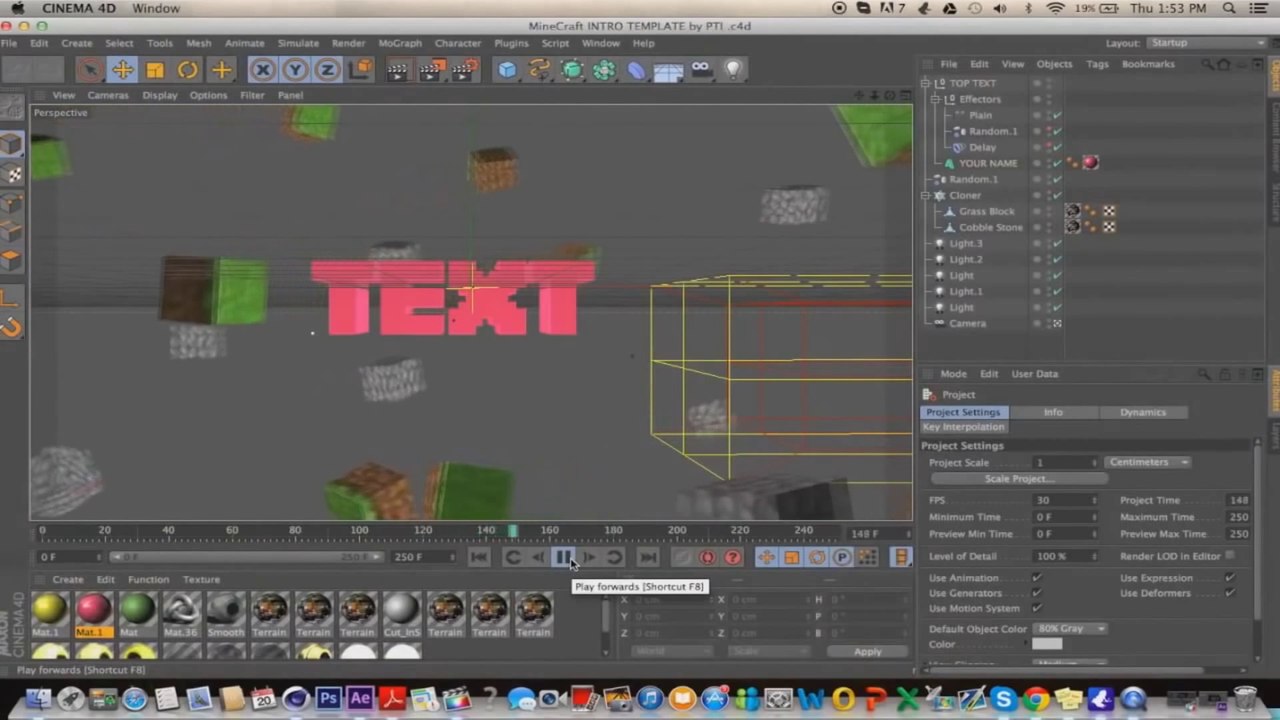This screenshot has width=1280, height=720.
Task: Click the red Record Active Objects button
Action: click(707, 557)
